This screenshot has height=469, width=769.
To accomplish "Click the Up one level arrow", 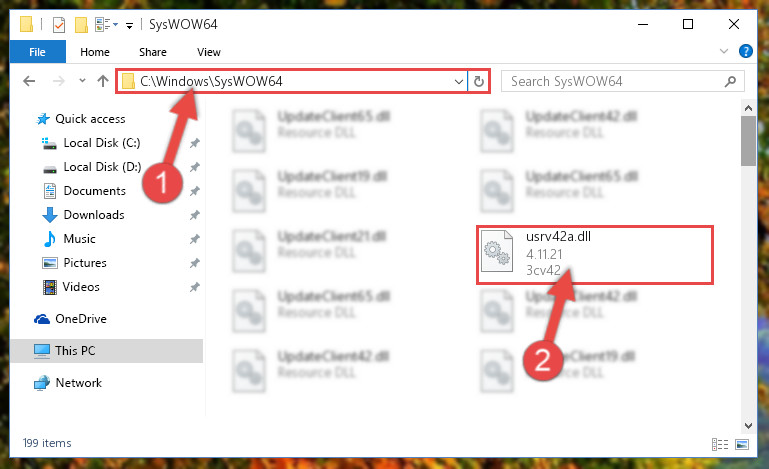I will (103, 81).
